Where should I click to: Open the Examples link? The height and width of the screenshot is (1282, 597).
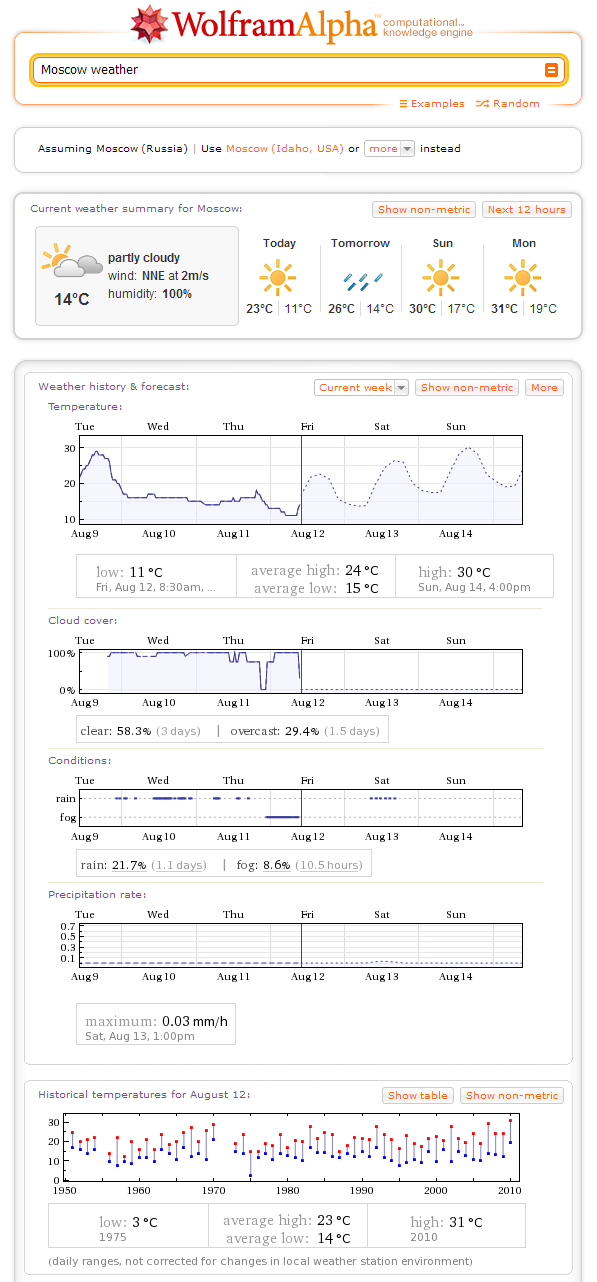(432, 104)
